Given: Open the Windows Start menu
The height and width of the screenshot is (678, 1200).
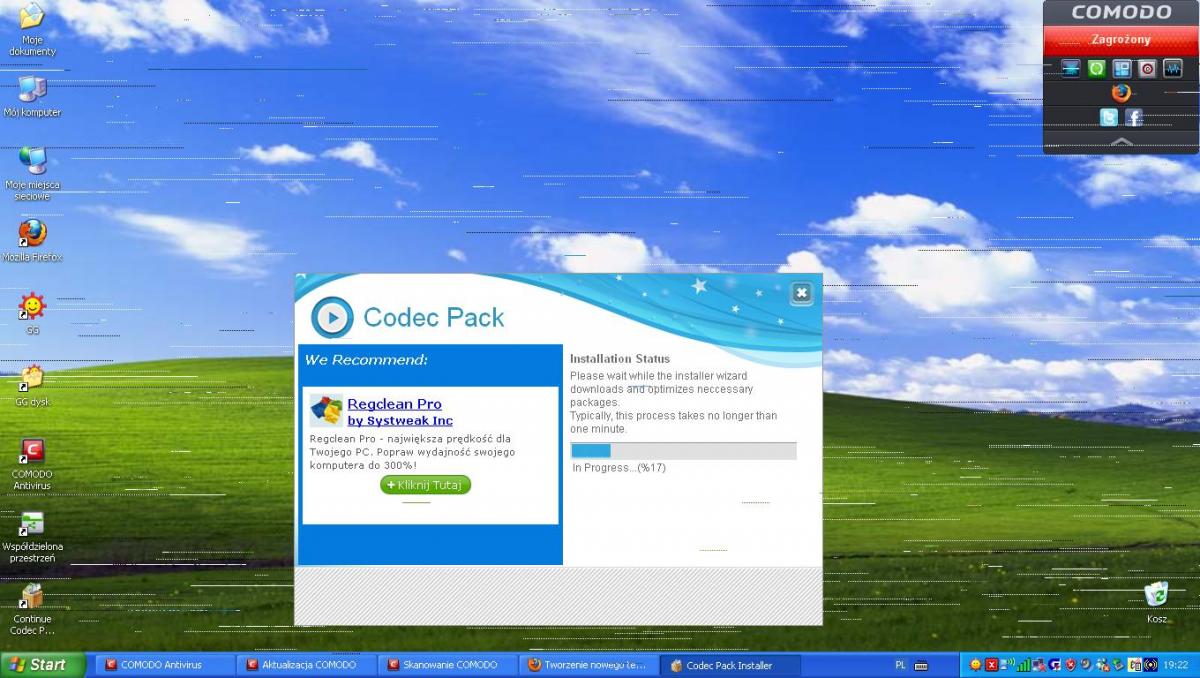Looking at the screenshot, I should 42,665.
